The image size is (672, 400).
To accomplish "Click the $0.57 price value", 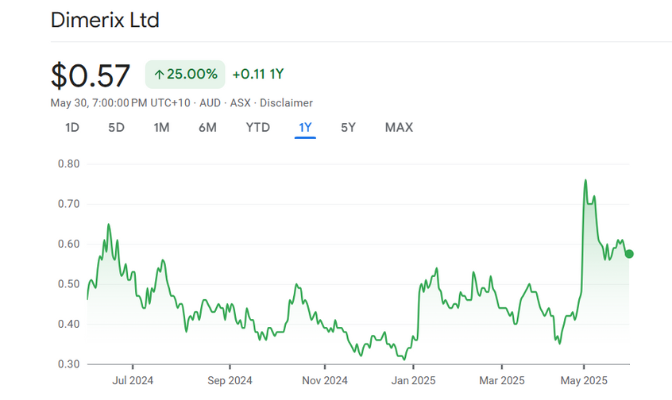I will [92, 75].
